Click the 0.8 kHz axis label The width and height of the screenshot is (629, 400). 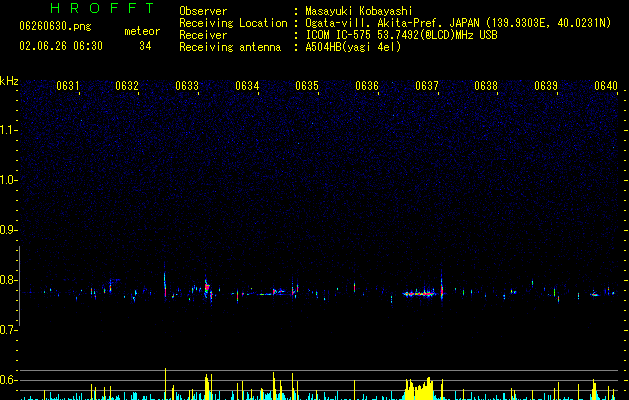coord(8,280)
